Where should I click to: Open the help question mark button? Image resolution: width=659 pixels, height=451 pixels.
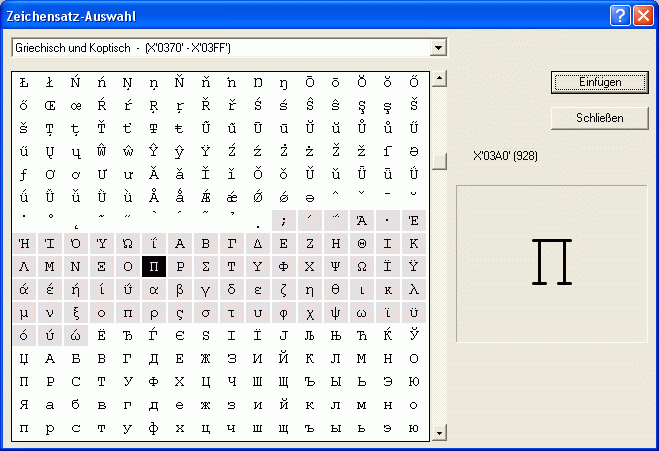click(620, 15)
